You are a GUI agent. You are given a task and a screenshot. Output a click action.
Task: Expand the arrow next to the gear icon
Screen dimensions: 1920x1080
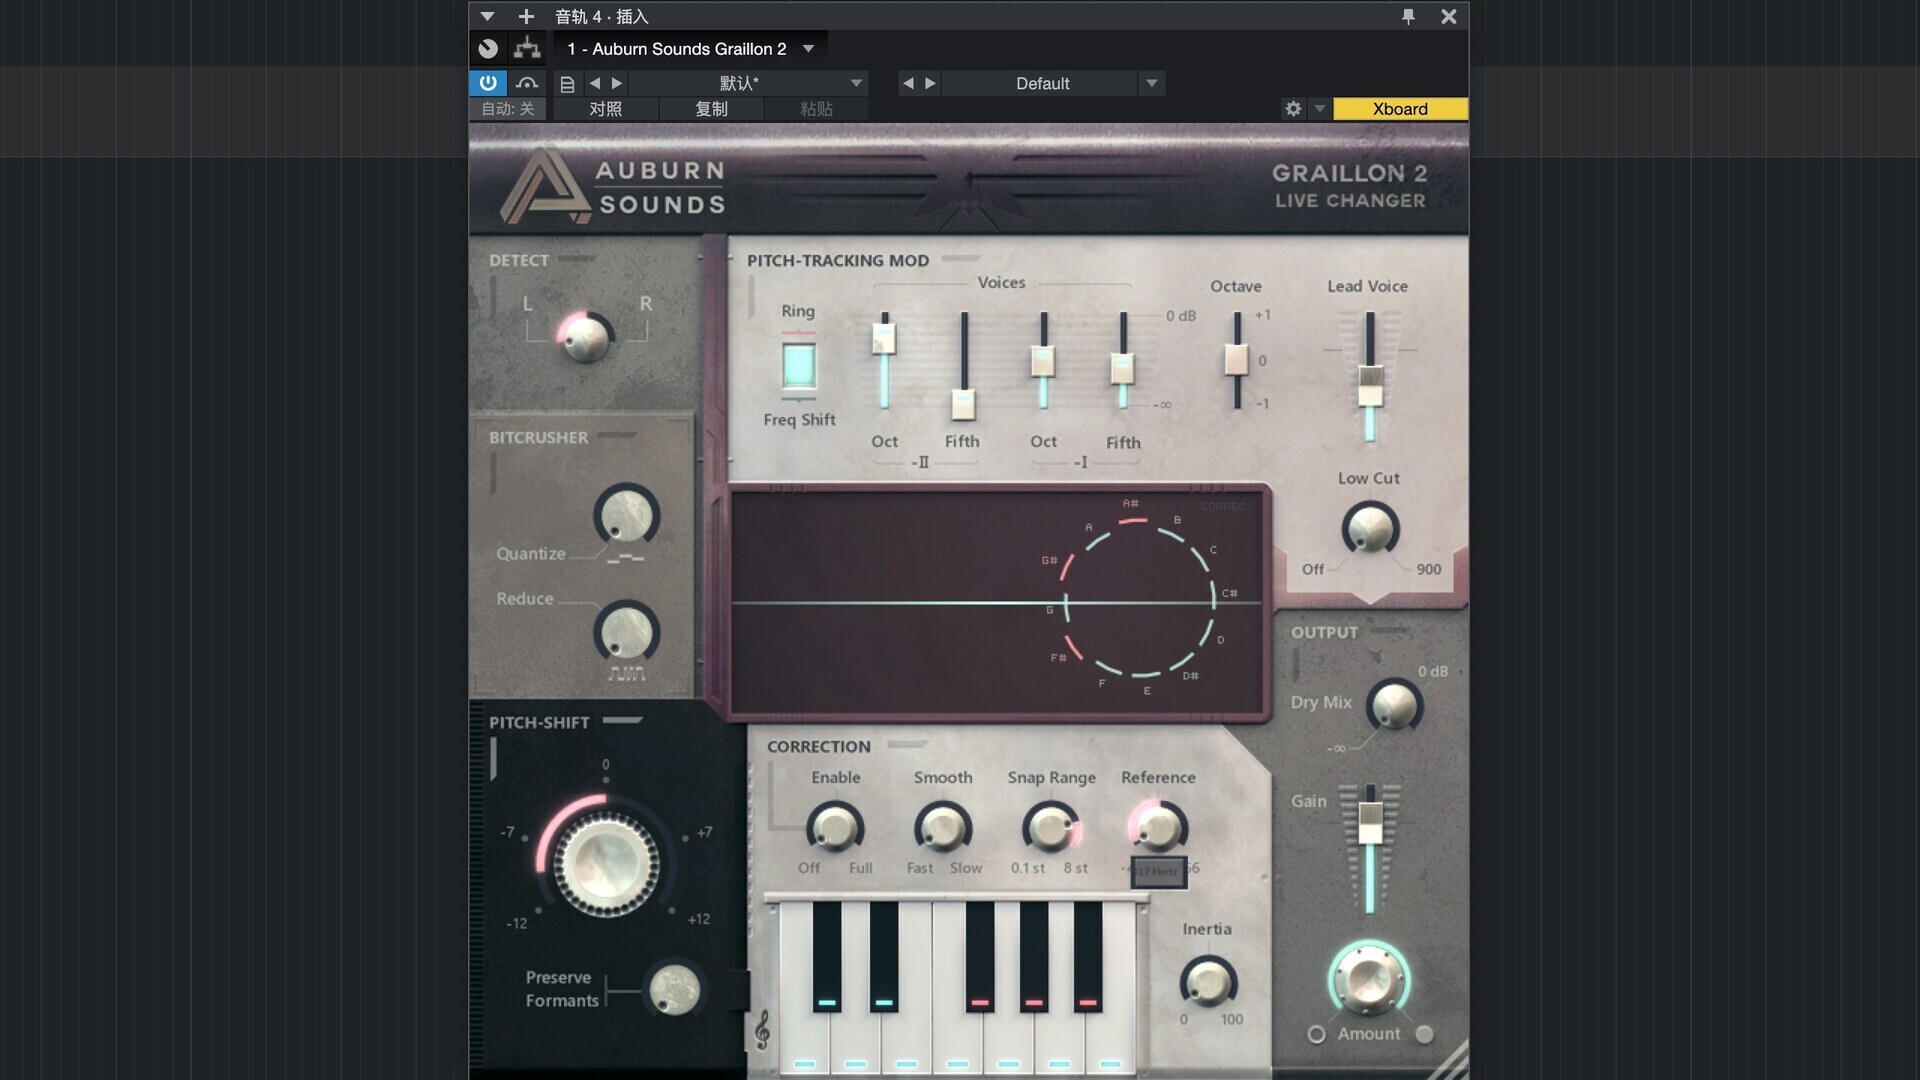tap(1319, 108)
